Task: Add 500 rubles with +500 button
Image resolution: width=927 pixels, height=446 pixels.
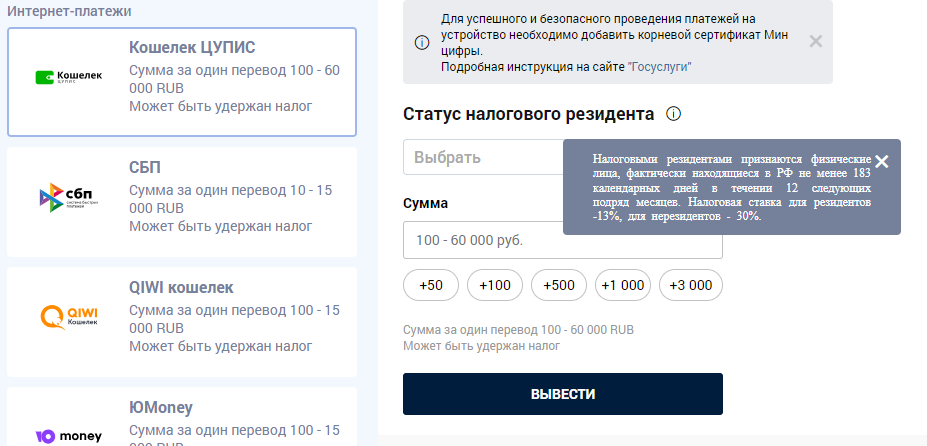Action: tap(559, 285)
